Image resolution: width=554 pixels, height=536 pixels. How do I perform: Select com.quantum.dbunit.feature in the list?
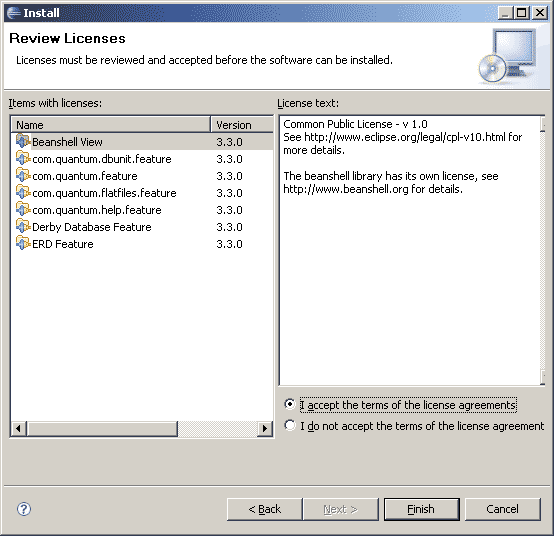tap(102, 159)
